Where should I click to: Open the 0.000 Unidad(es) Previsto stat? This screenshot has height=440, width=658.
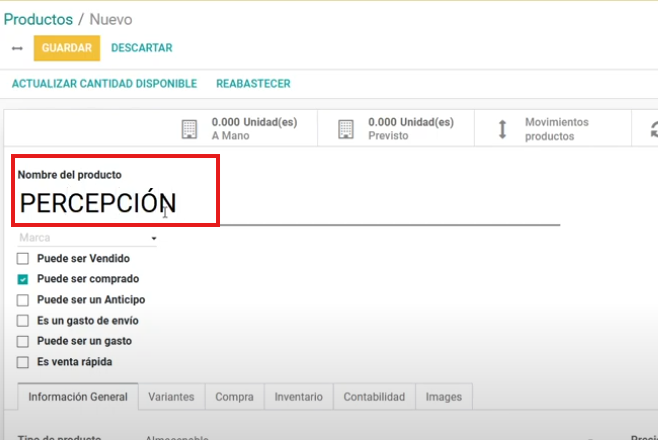coord(396,128)
